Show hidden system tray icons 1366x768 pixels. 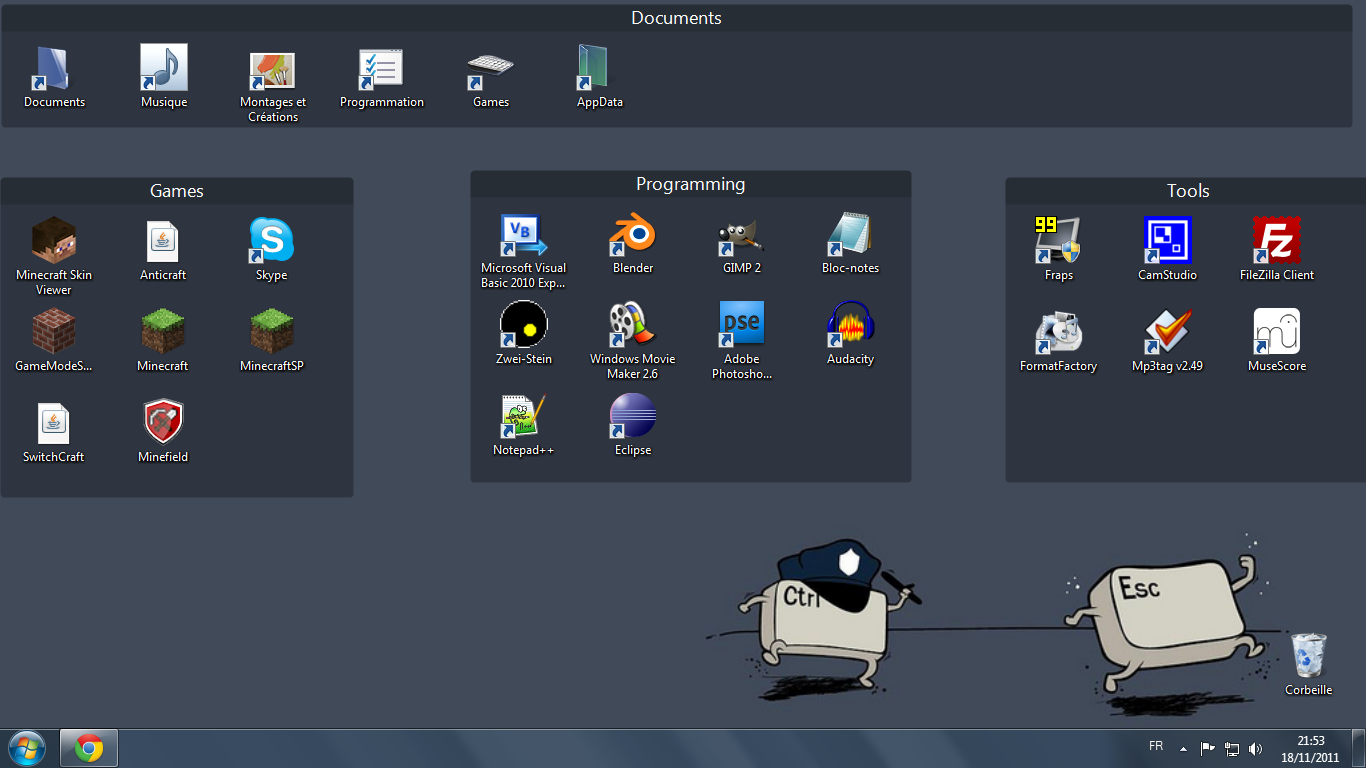pyautogui.click(x=1184, y=748)
